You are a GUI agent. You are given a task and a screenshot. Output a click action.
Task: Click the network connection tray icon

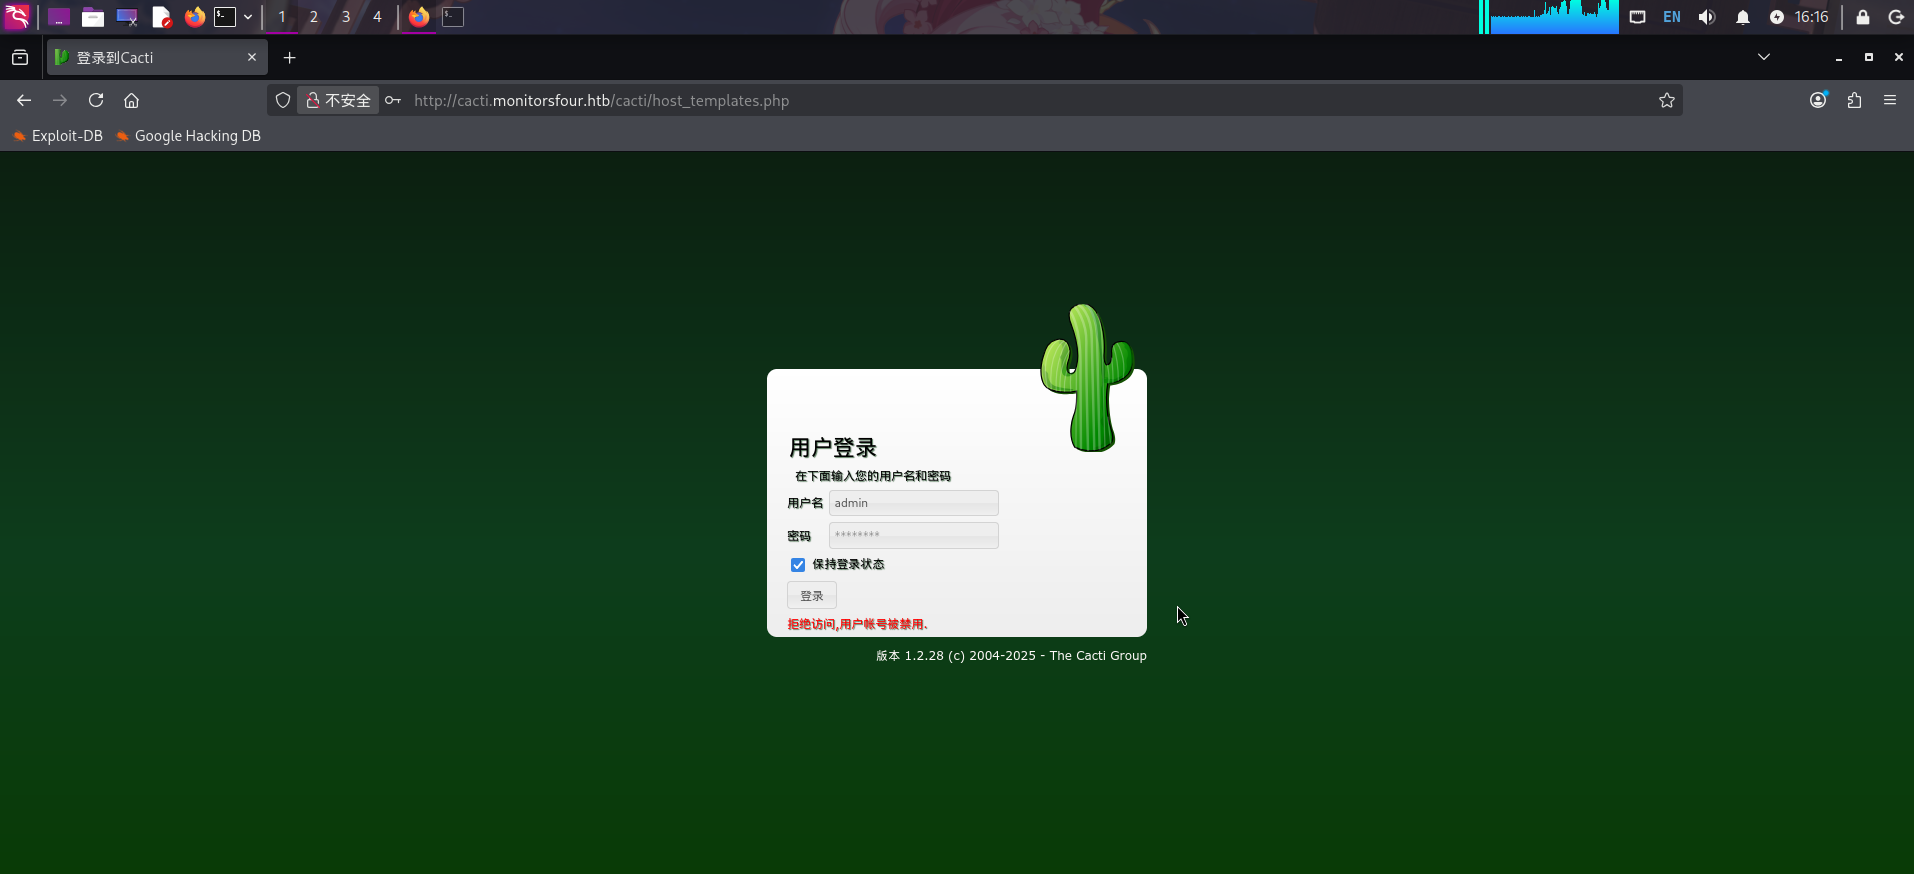[x=1637, y=17]
